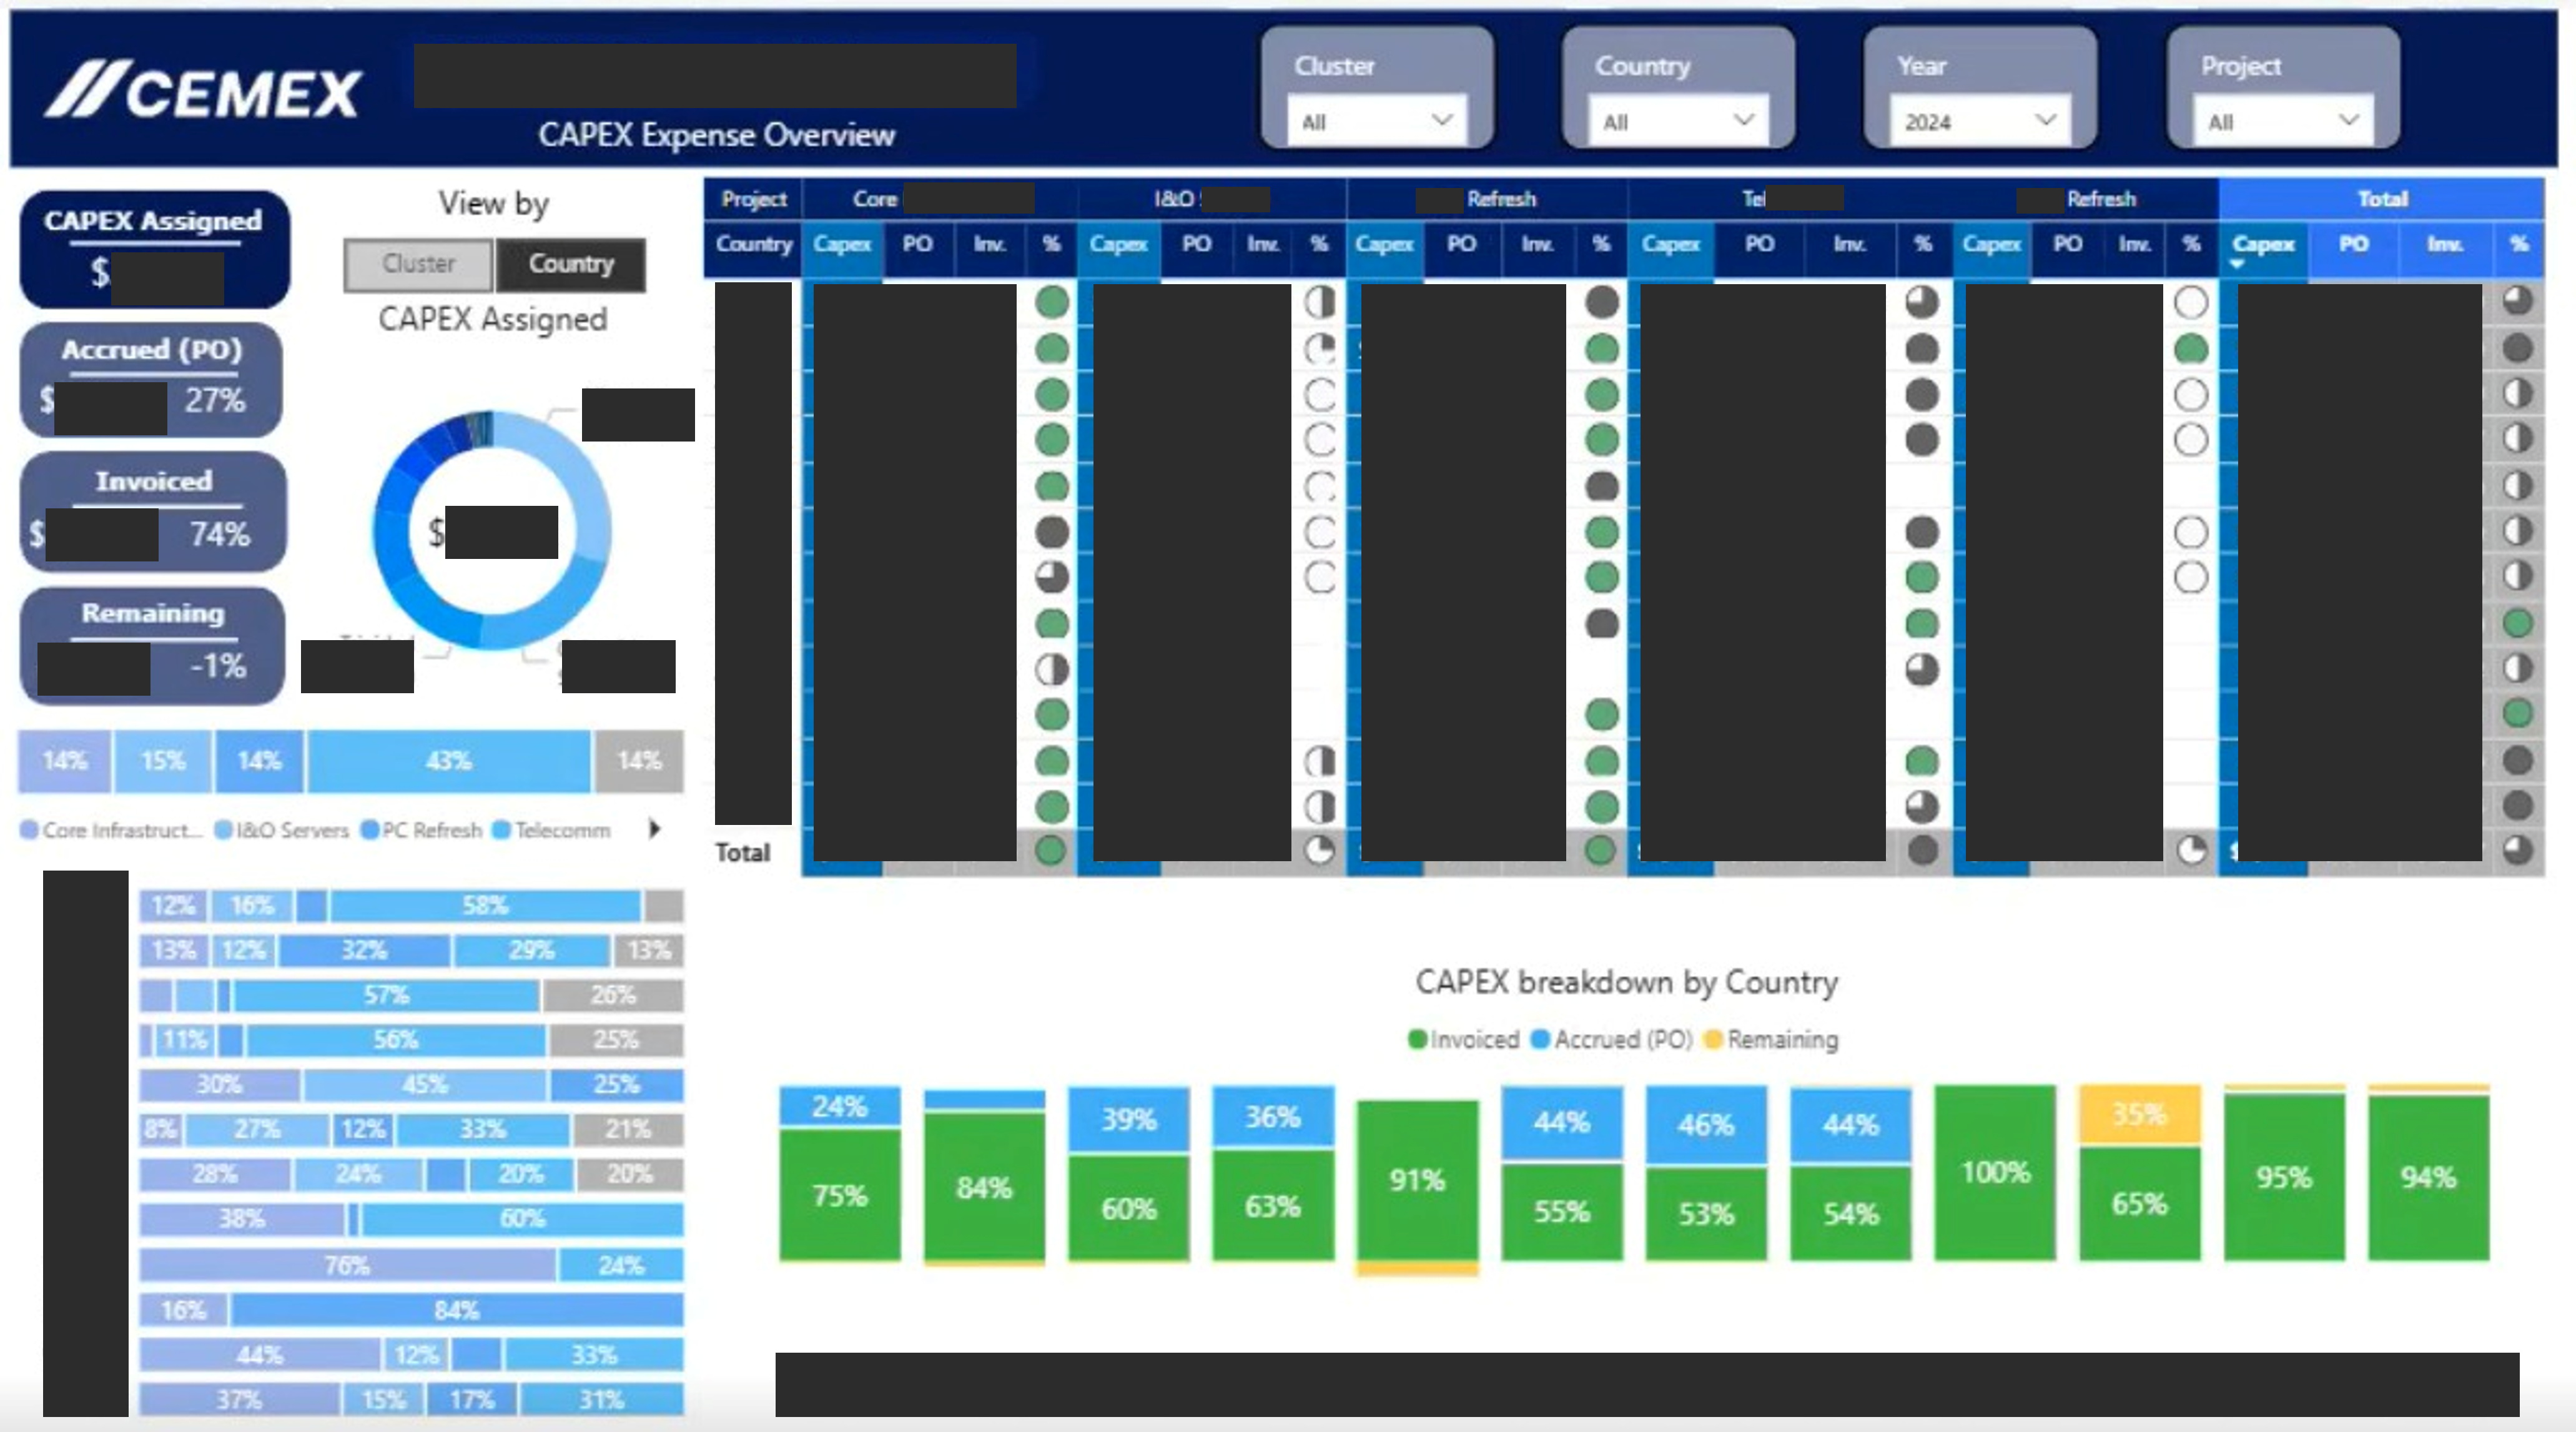The height and width of the screenshot is (1432, 2576).
Task: Select Core Infrastruct... legend marker
Action: (29, 830)
